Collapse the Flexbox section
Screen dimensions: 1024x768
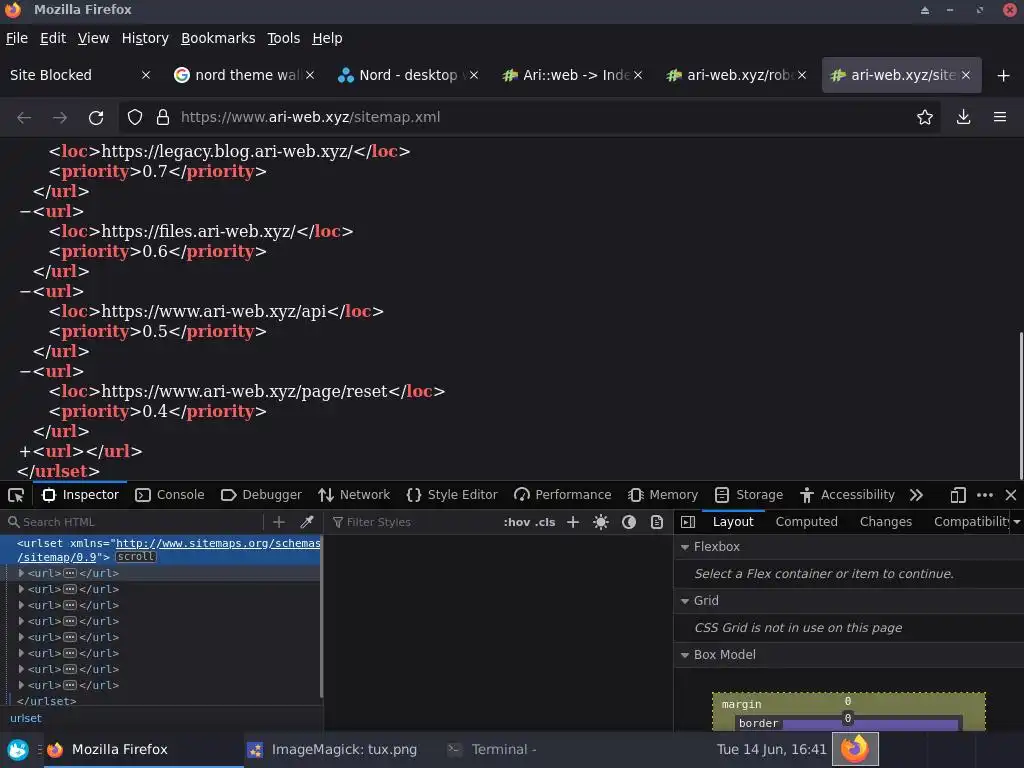(685, 547)
